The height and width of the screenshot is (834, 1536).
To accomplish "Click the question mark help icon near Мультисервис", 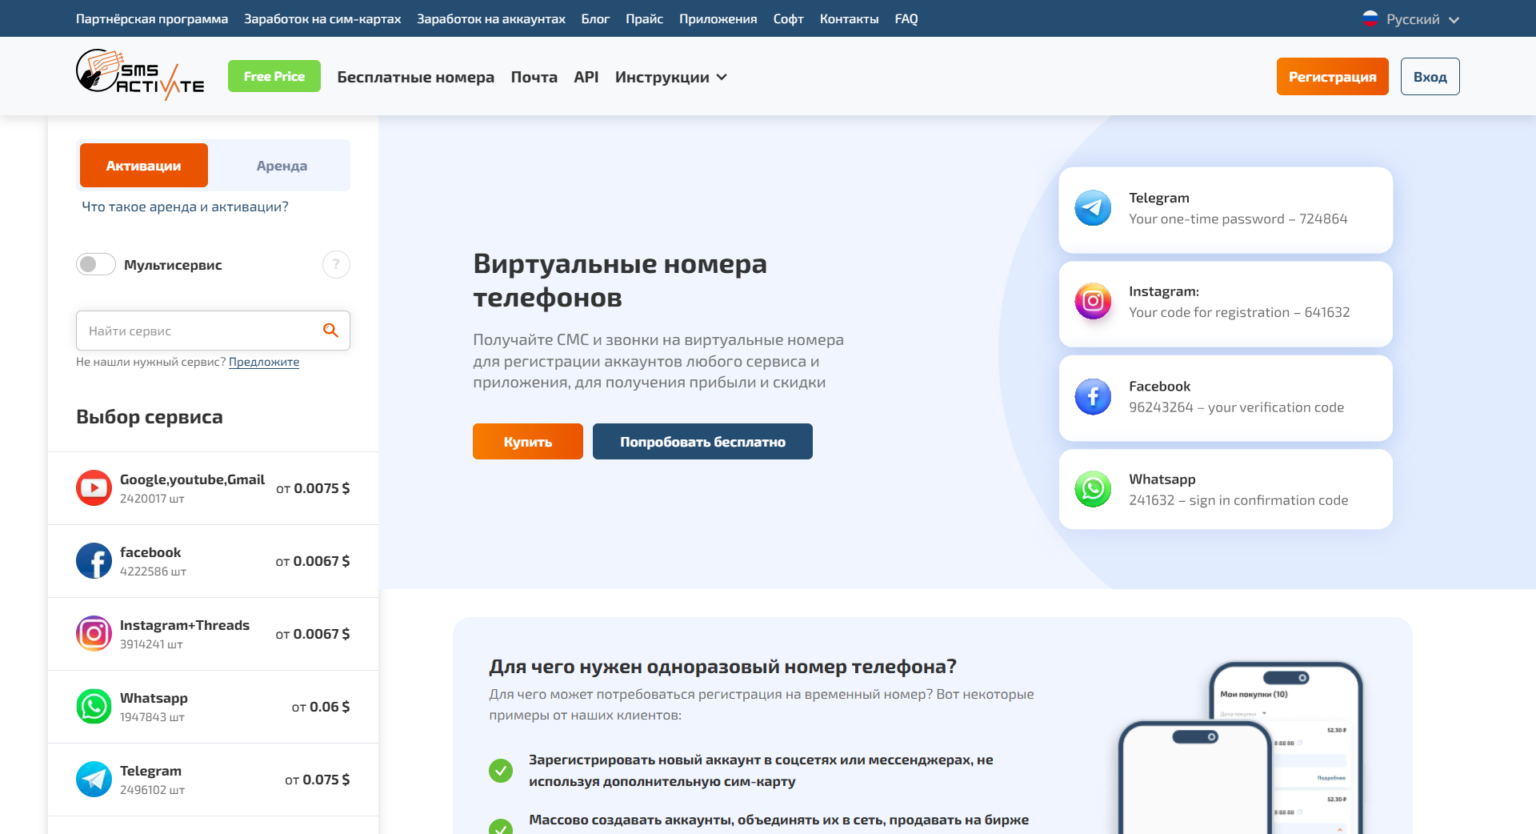I will click(336, 264).
